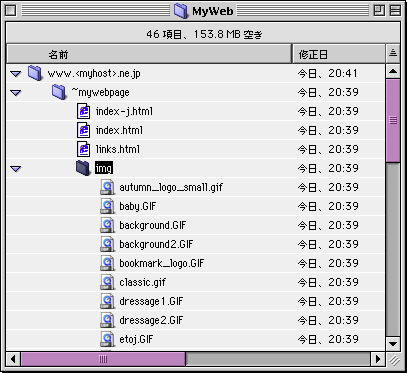407x373 pixels.
Task: Click the vertical scrollbar down arrow
Action: click(393, 344)
